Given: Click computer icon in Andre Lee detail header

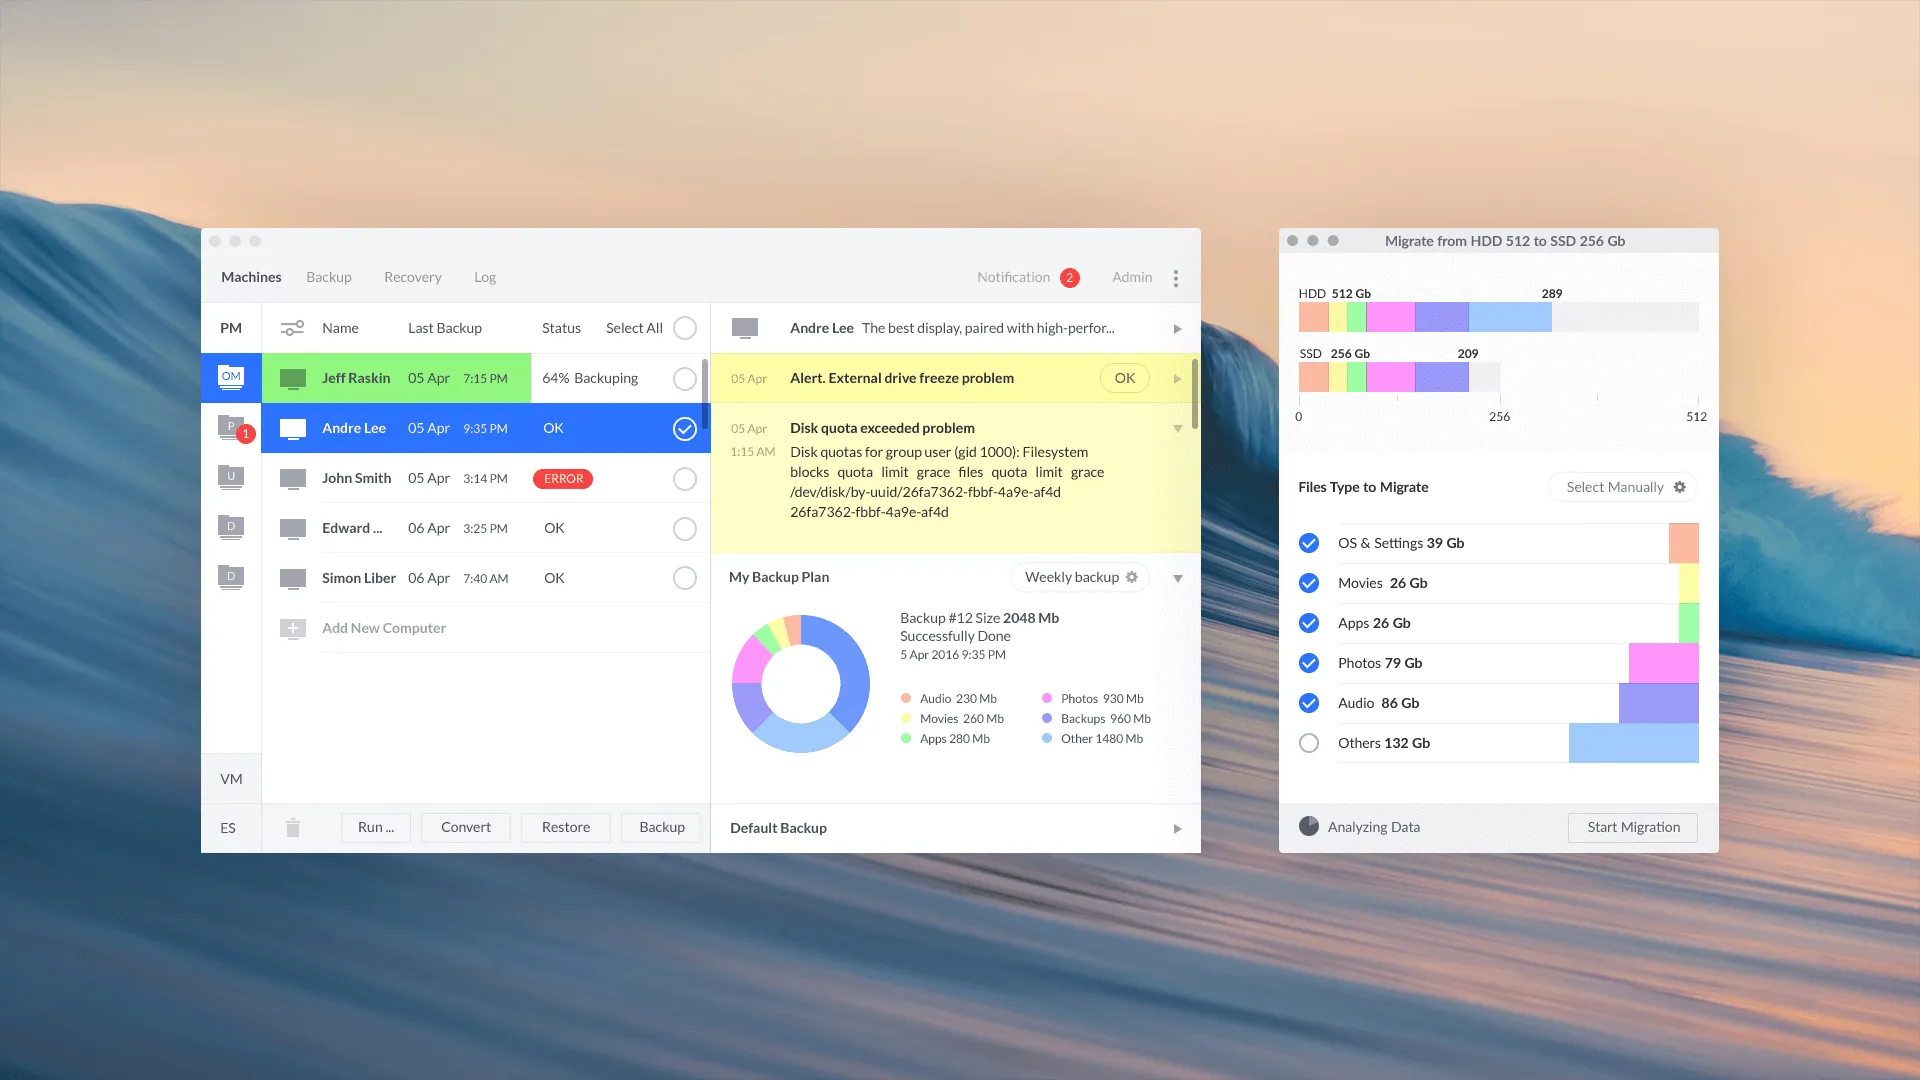Looking at the screenshot, I should pyautogui.click(x=745, y=328).
